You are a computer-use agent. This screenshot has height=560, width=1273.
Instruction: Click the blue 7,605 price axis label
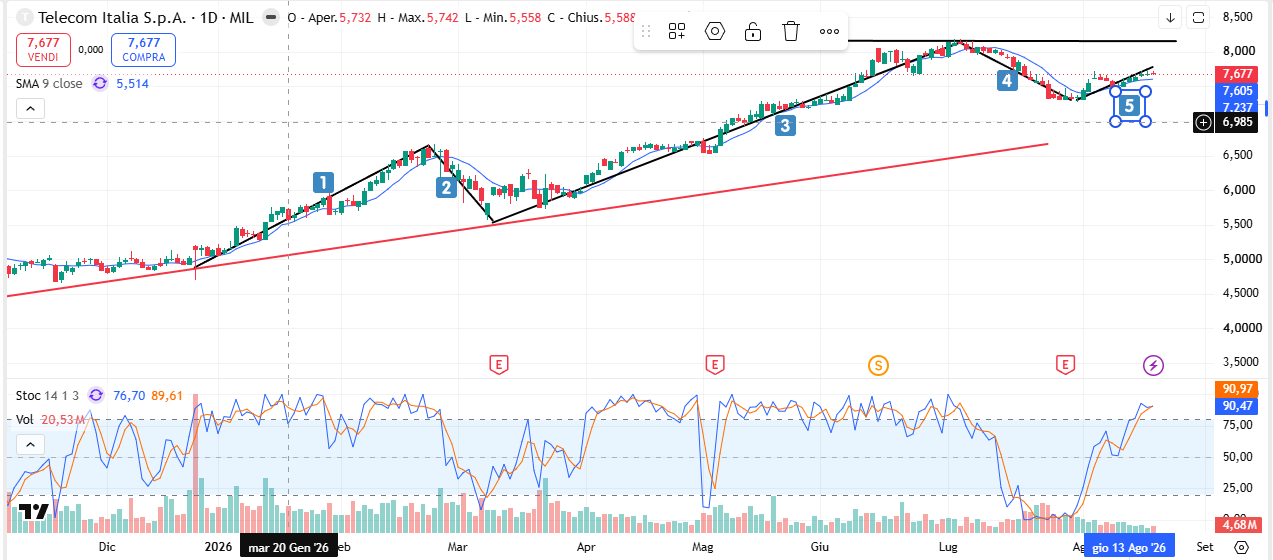[1237, 91]
